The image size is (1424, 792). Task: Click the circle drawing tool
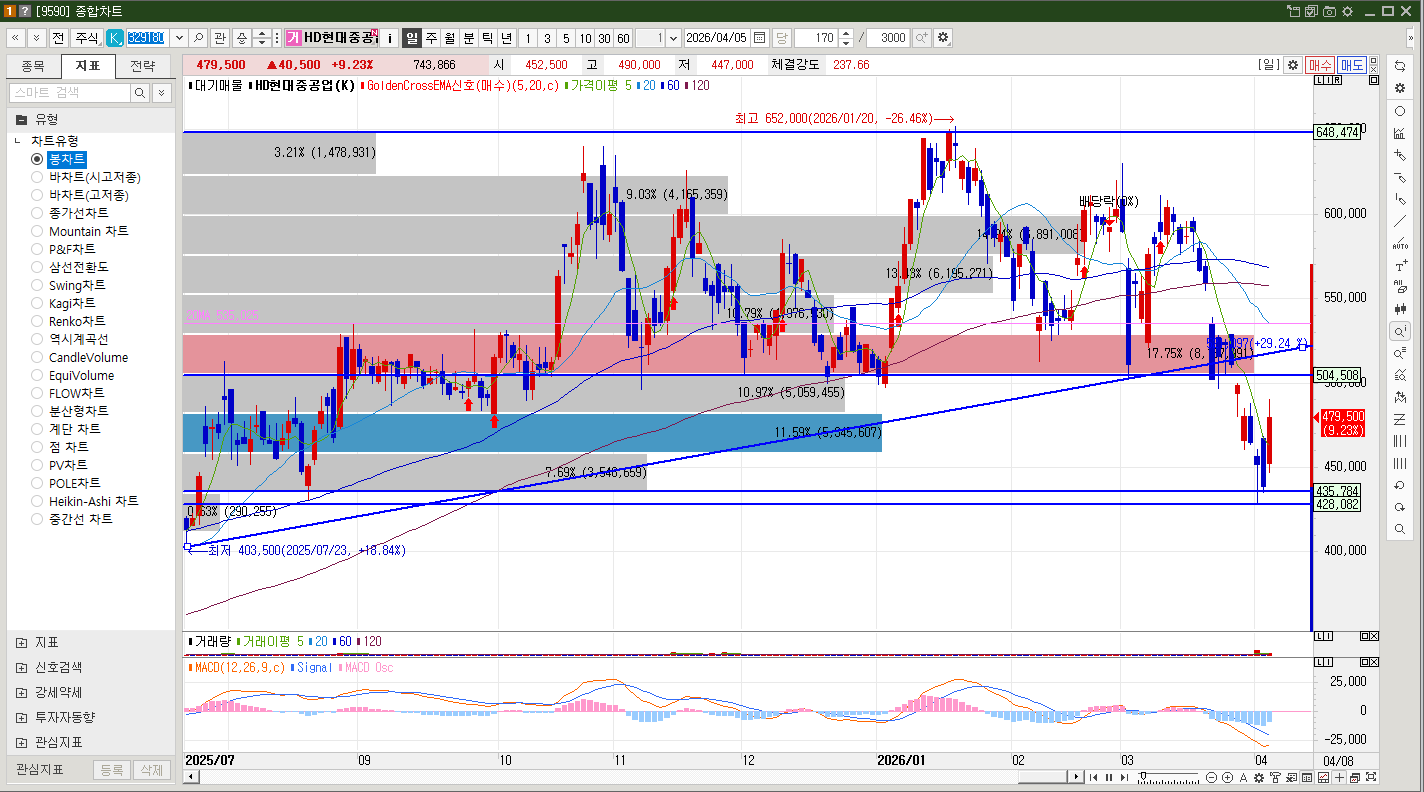(x=1400, y=111)
